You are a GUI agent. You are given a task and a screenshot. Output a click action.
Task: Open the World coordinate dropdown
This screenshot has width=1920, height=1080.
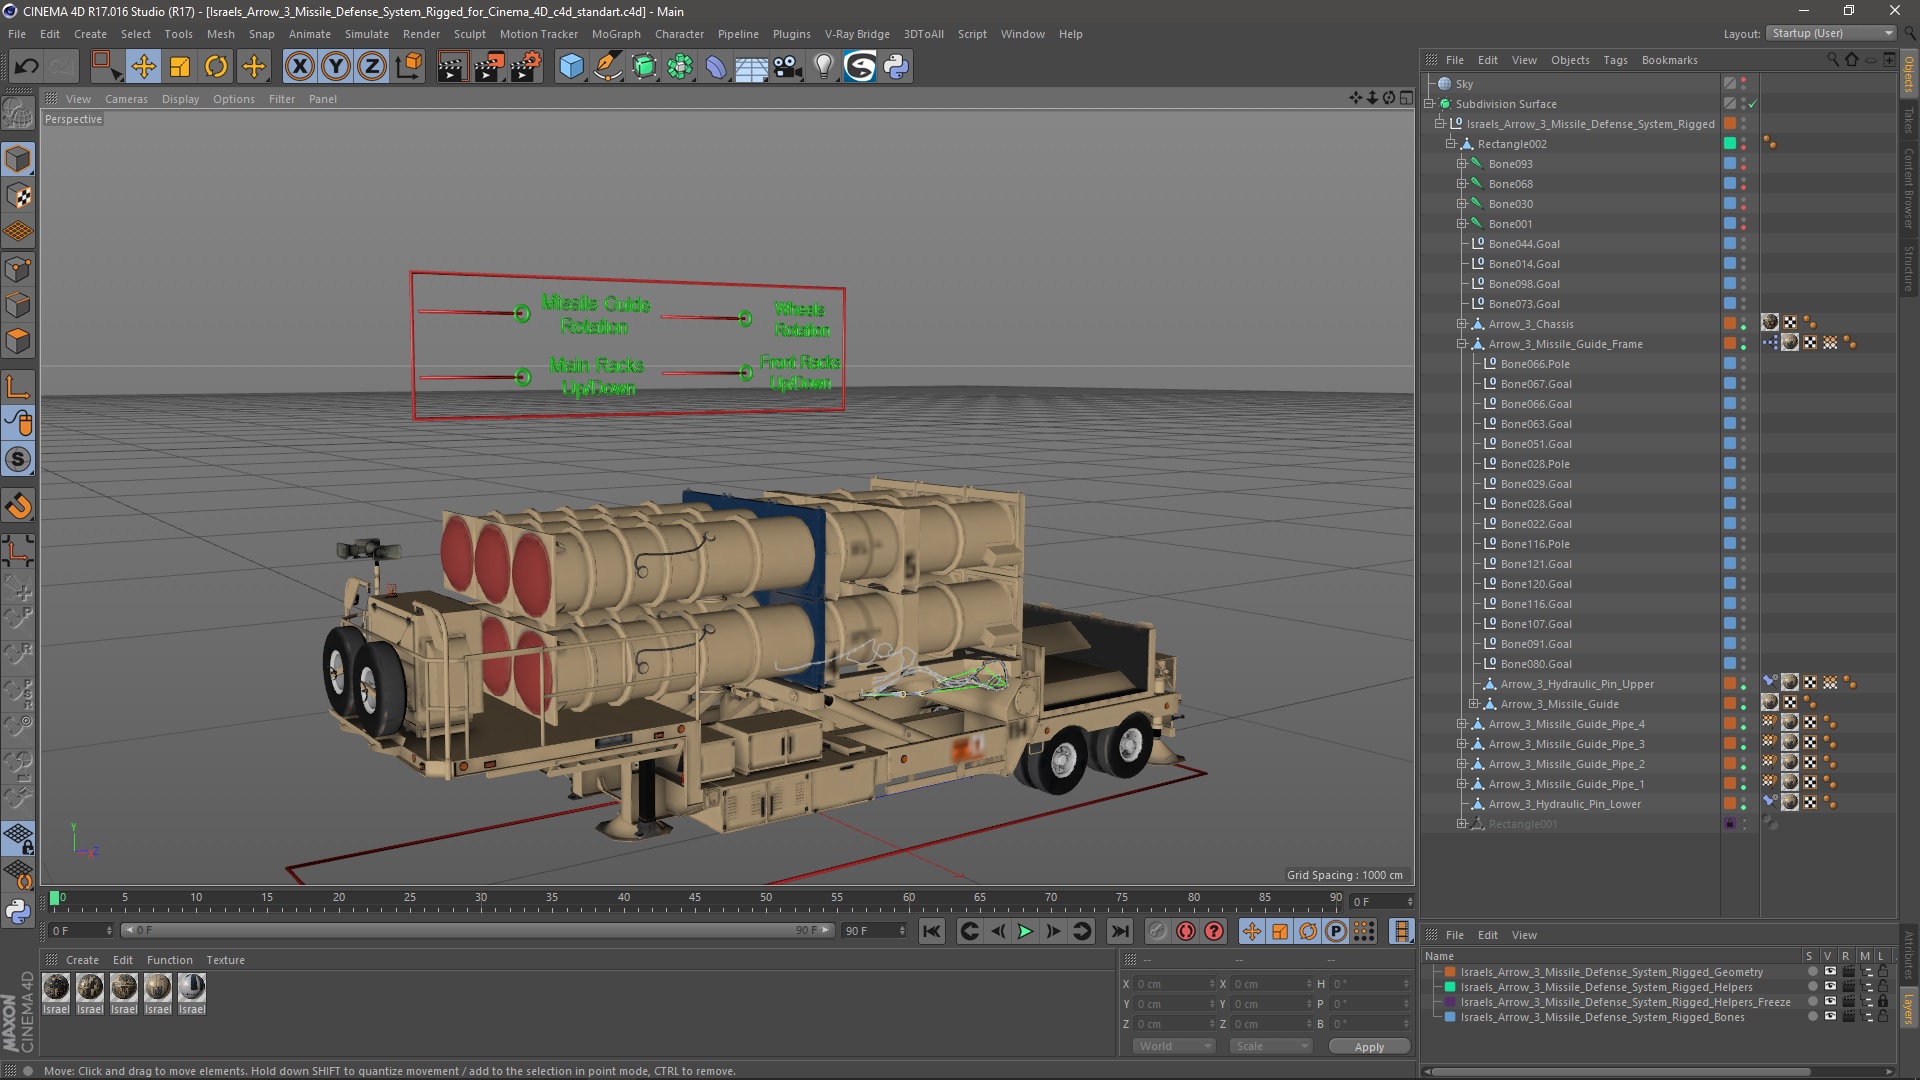pyautogui.click(x=1173, y=1046)
